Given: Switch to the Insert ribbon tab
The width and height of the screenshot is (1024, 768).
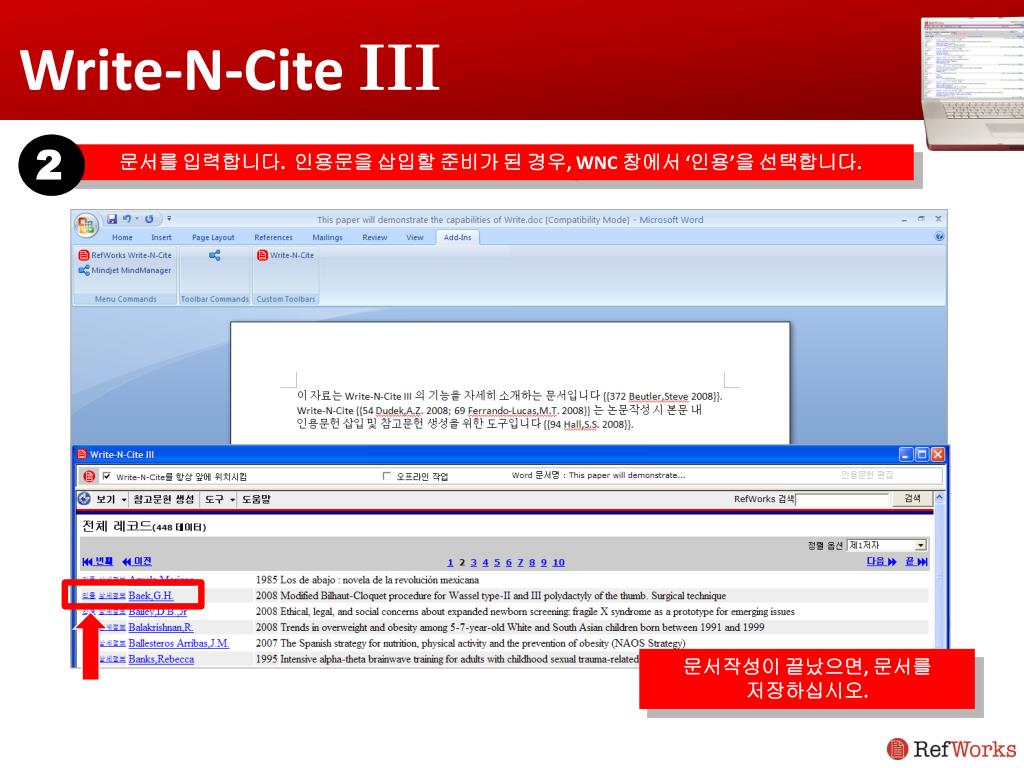Looking at the screenshot, I should [161, 238].
